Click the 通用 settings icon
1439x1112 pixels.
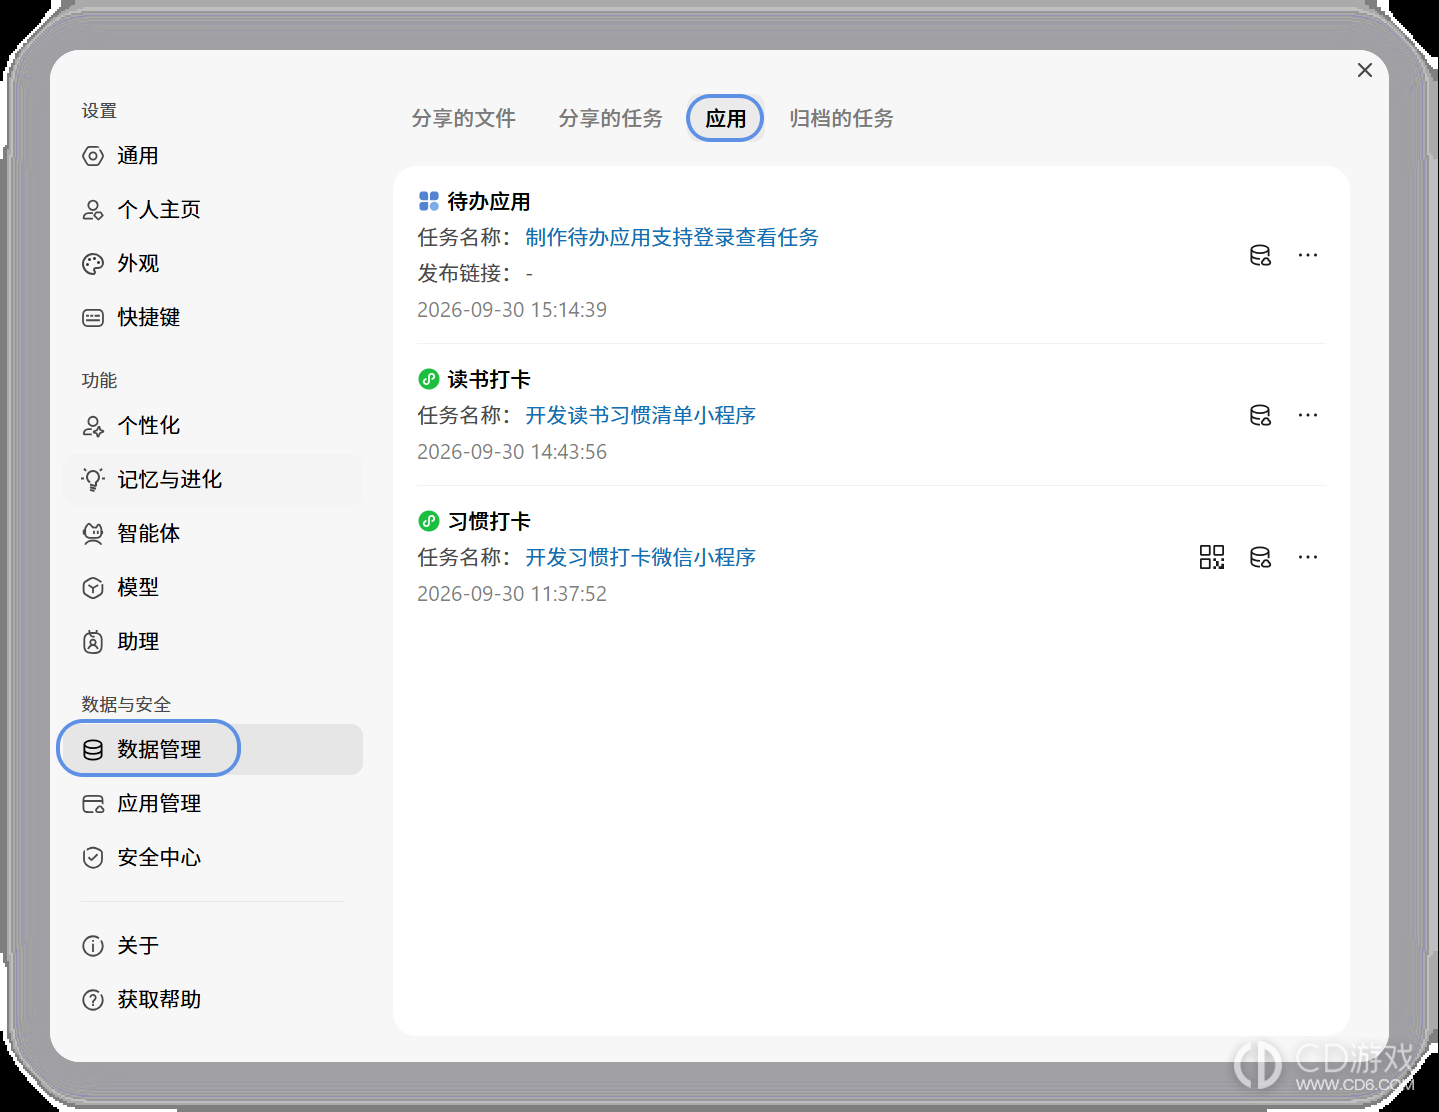93,156
